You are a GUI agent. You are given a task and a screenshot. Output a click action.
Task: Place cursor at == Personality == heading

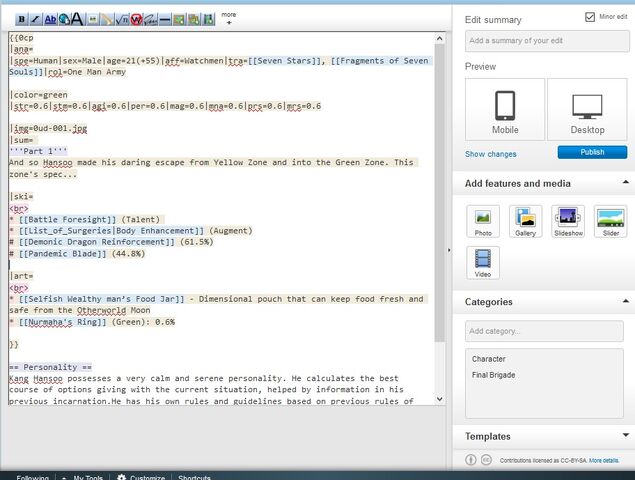[50, 367]
